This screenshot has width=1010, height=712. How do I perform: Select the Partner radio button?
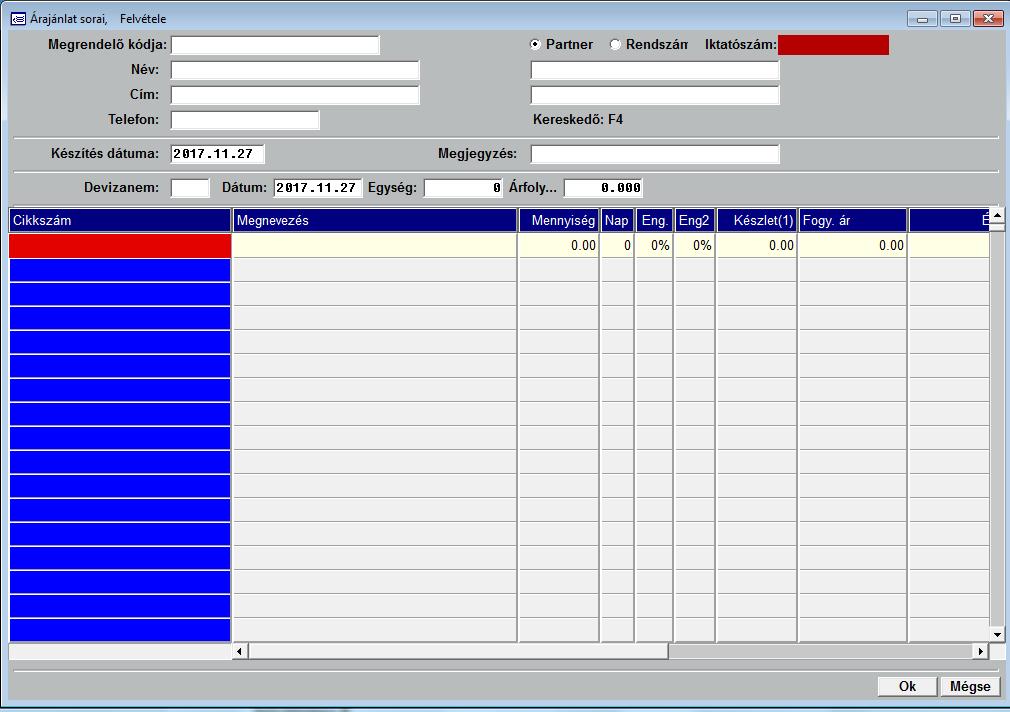tap(535, 44)
